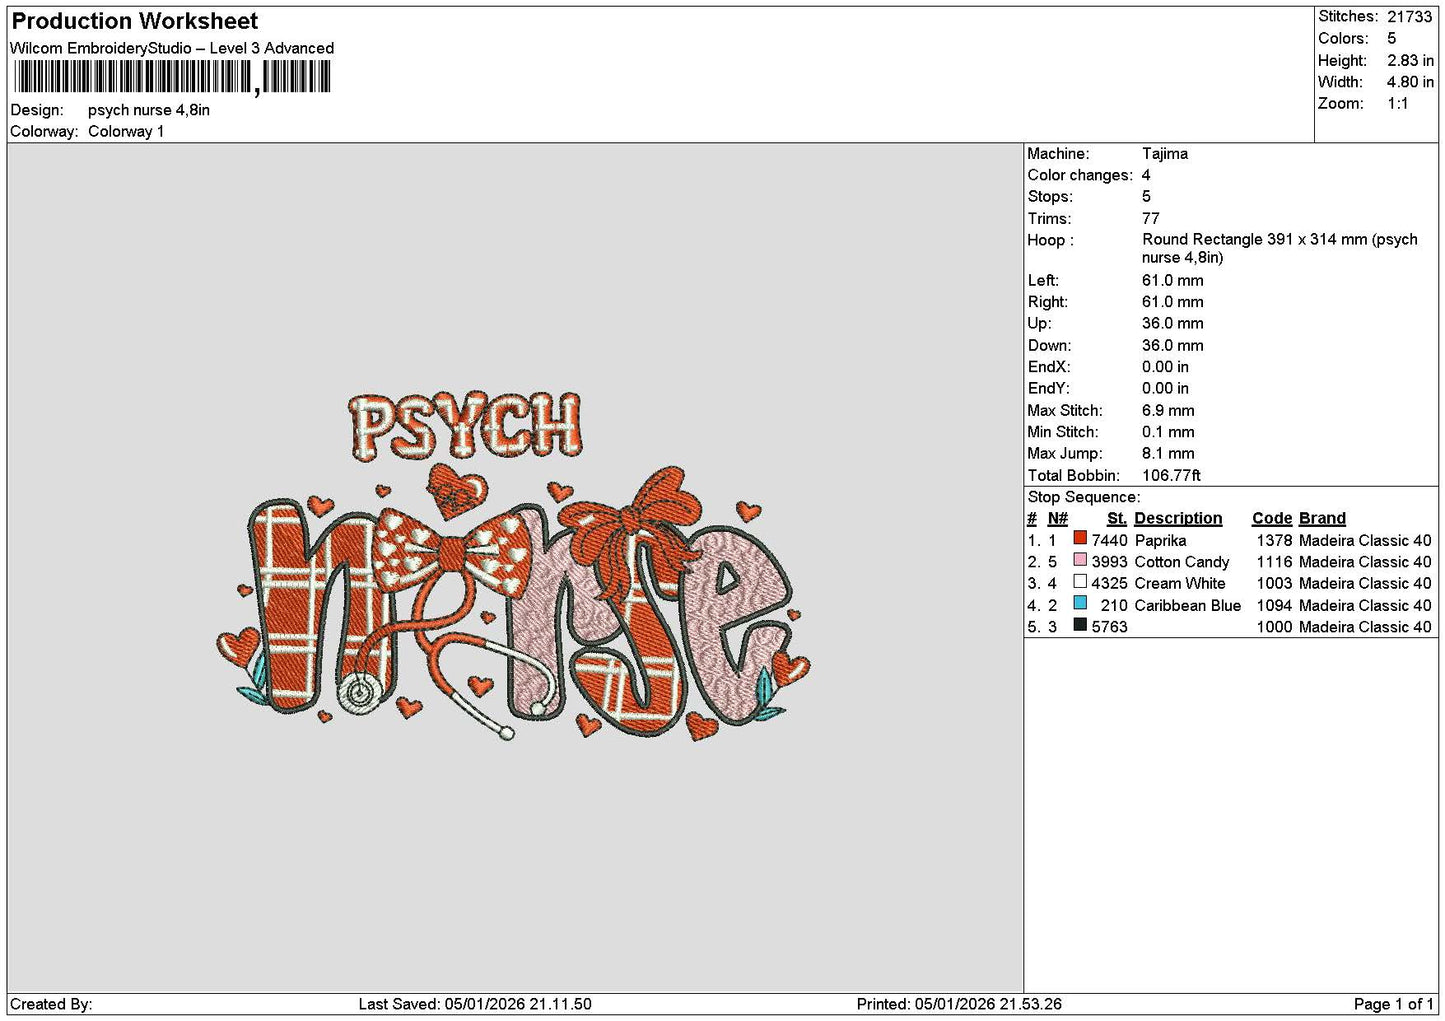Select the 'Paprika' description text
This screenshot has height=1021, width=1445.
1160,540
